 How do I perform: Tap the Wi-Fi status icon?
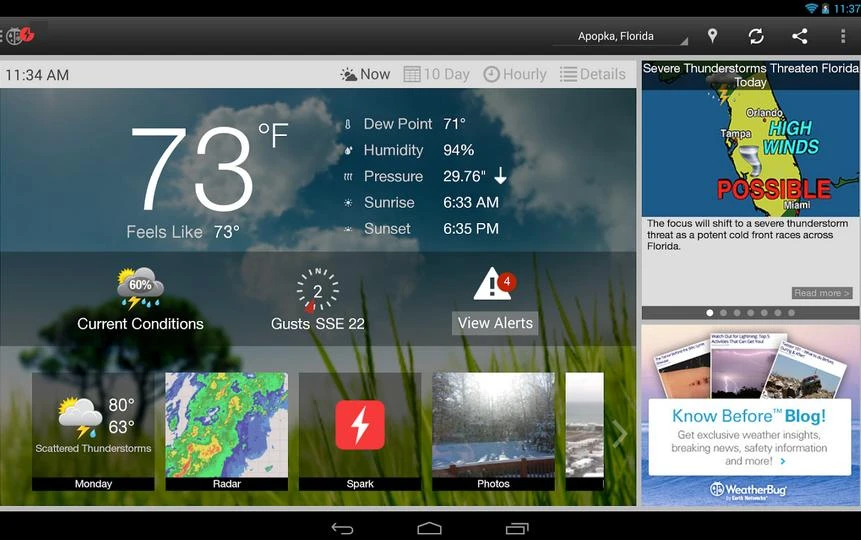(811, 8)
